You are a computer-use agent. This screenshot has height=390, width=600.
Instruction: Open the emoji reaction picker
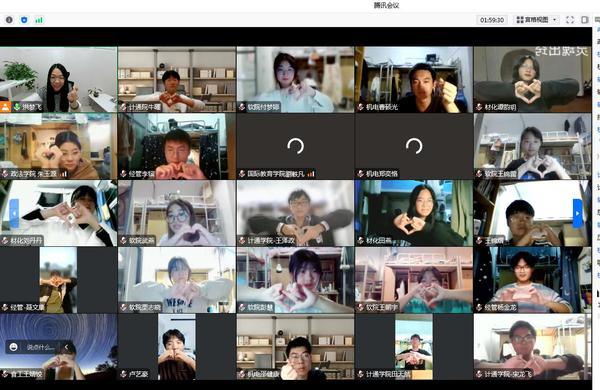click(x=13, y=347)
